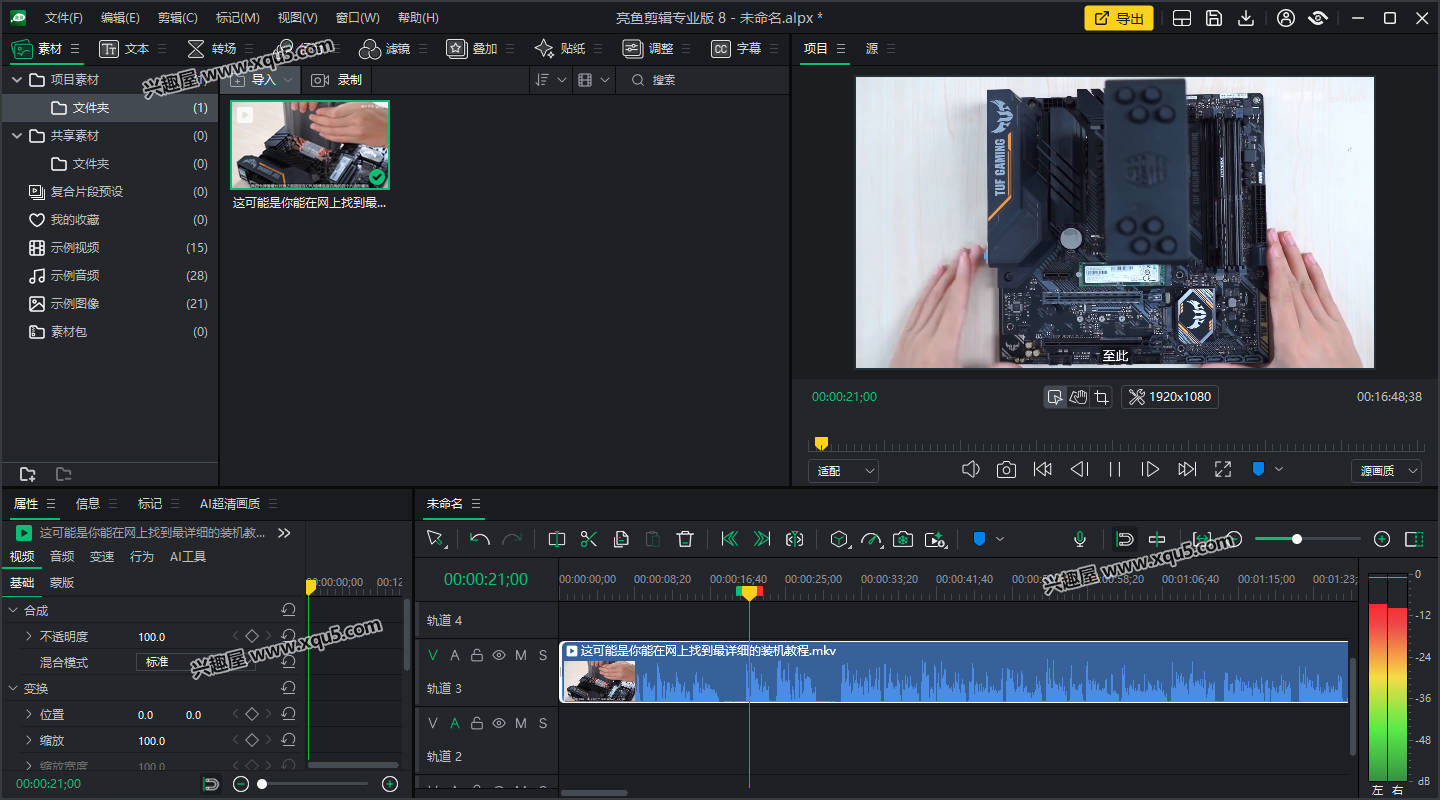The image size is (1440, 800).
Task: Click the keyframe panel zoom slider at bottom left
Action: tap(262, 784)
